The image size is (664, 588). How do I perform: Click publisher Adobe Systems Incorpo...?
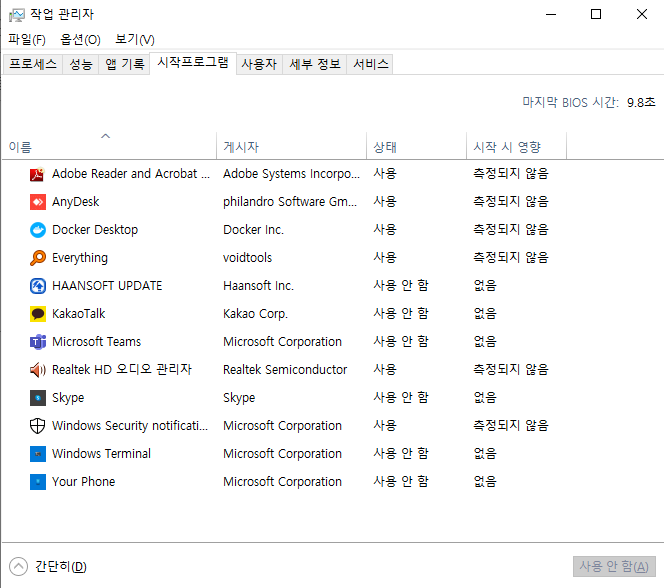tap(291, 174)
